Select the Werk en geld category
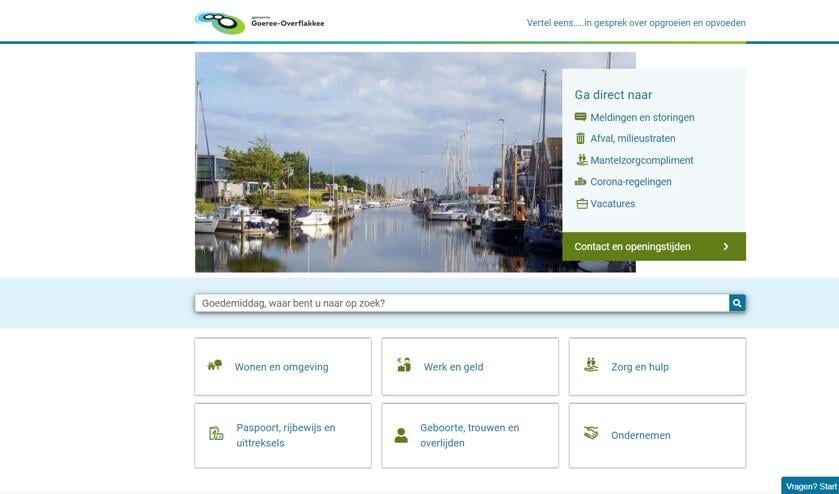This screenshot has height=494, width=839. pos(470,367)
